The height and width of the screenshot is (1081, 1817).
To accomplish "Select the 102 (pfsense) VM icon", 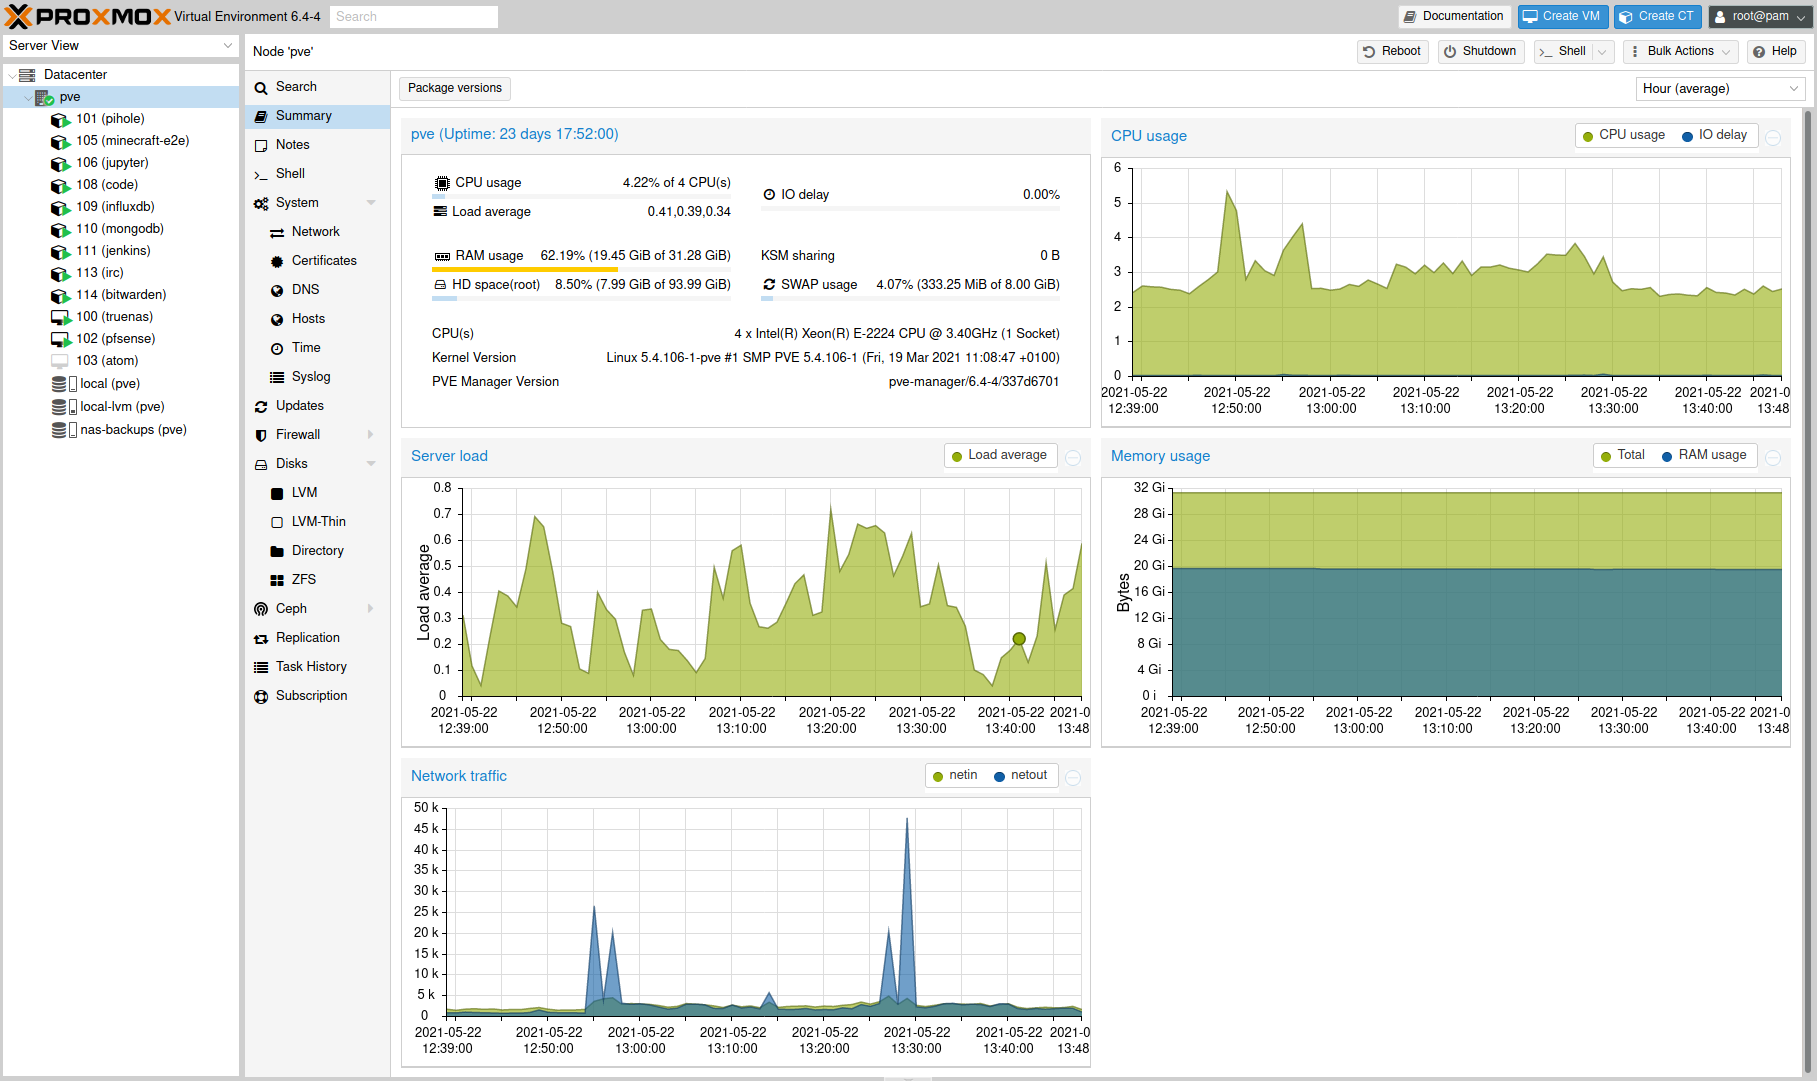I will (60, 340).
